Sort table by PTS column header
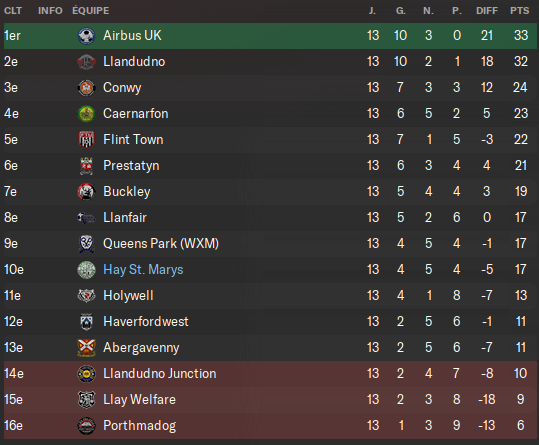539x445 pixels. tap(519, 11)
